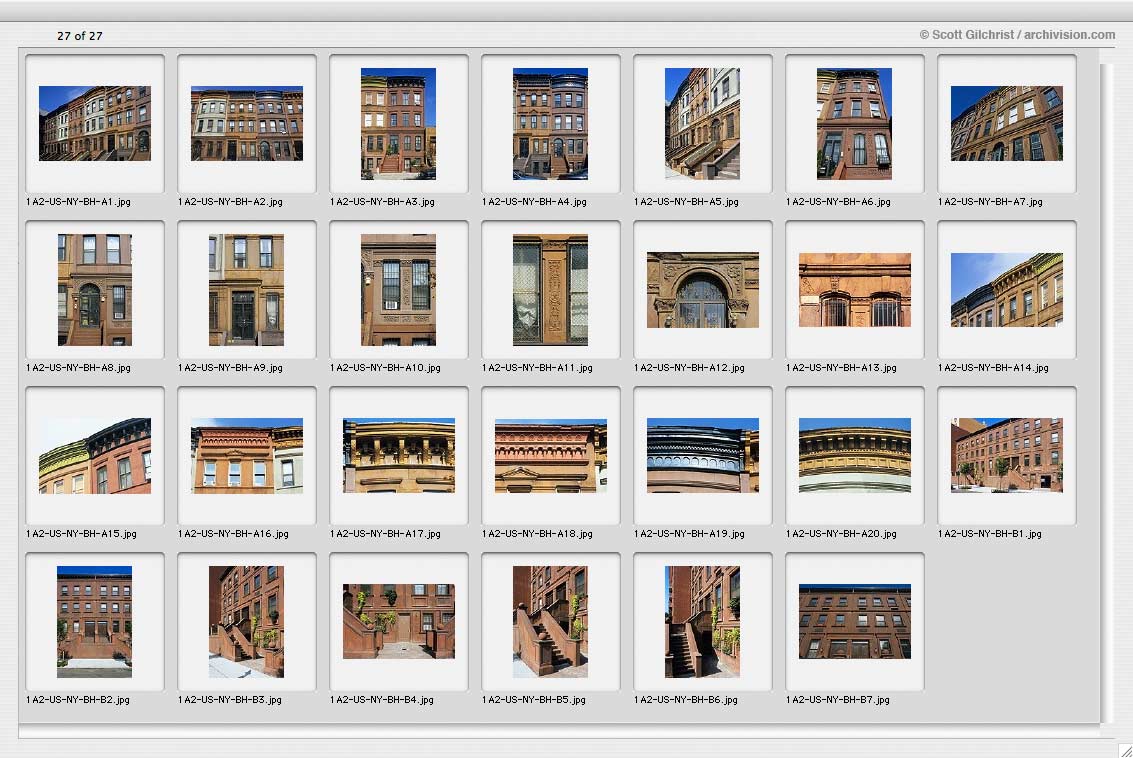
Task: Click the file name label "1A2-US-NY-BH-A19.jpg"
Action: 689,535
